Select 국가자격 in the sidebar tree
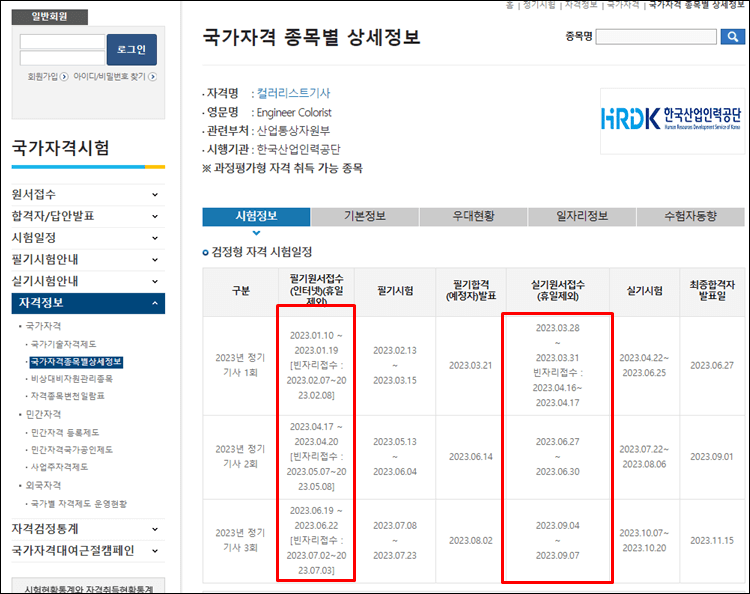 point(43,326)
